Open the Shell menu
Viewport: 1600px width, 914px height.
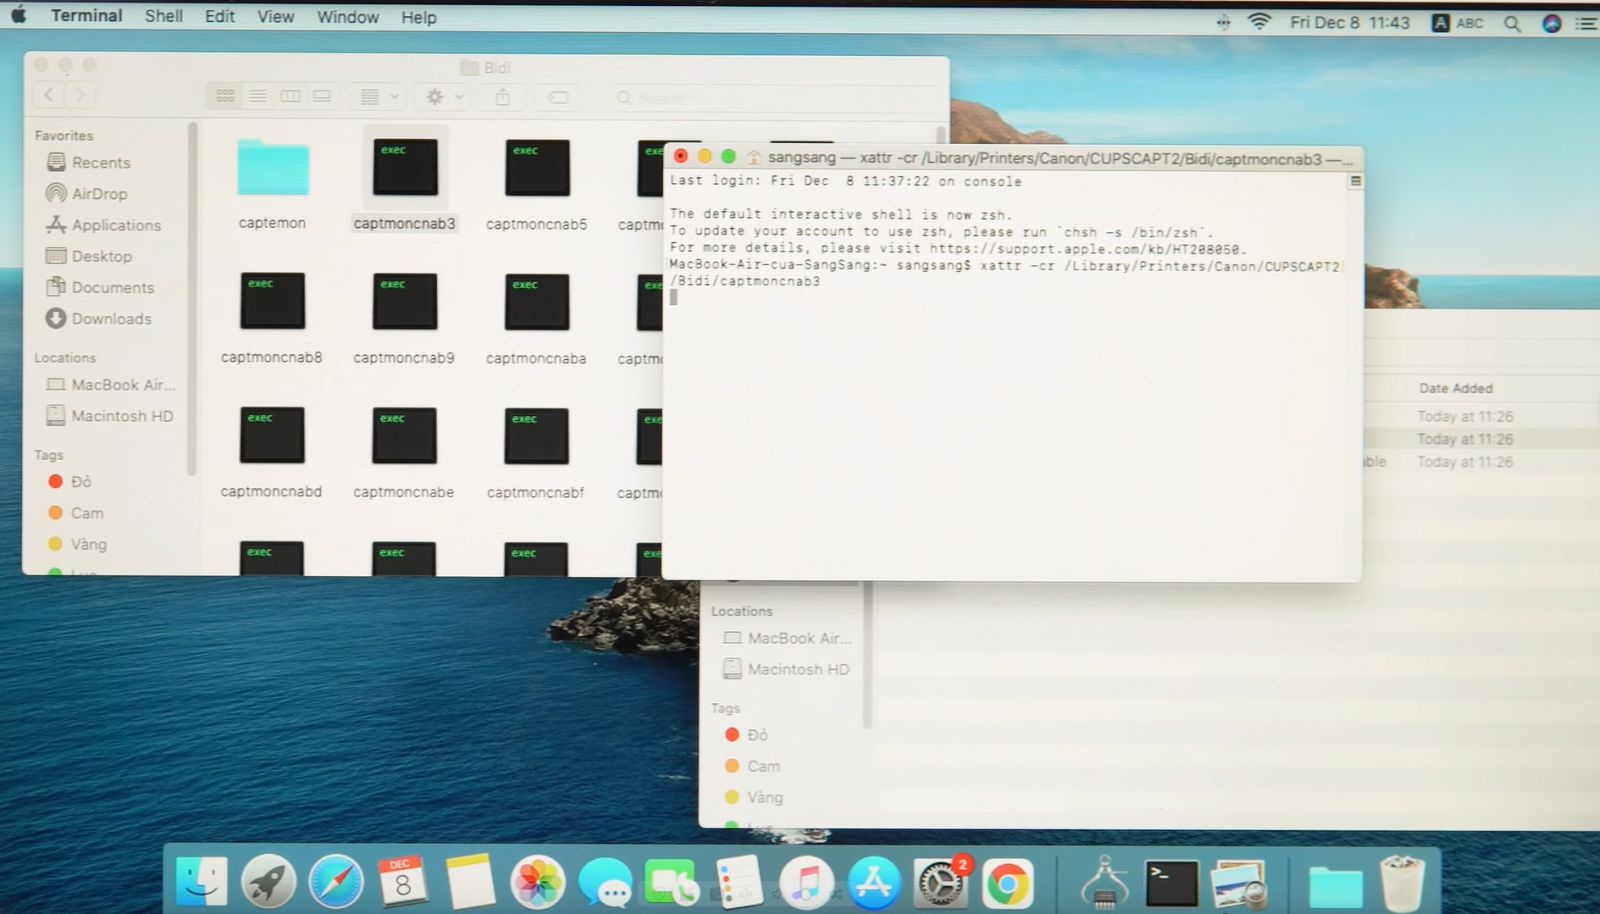(163, 16)
